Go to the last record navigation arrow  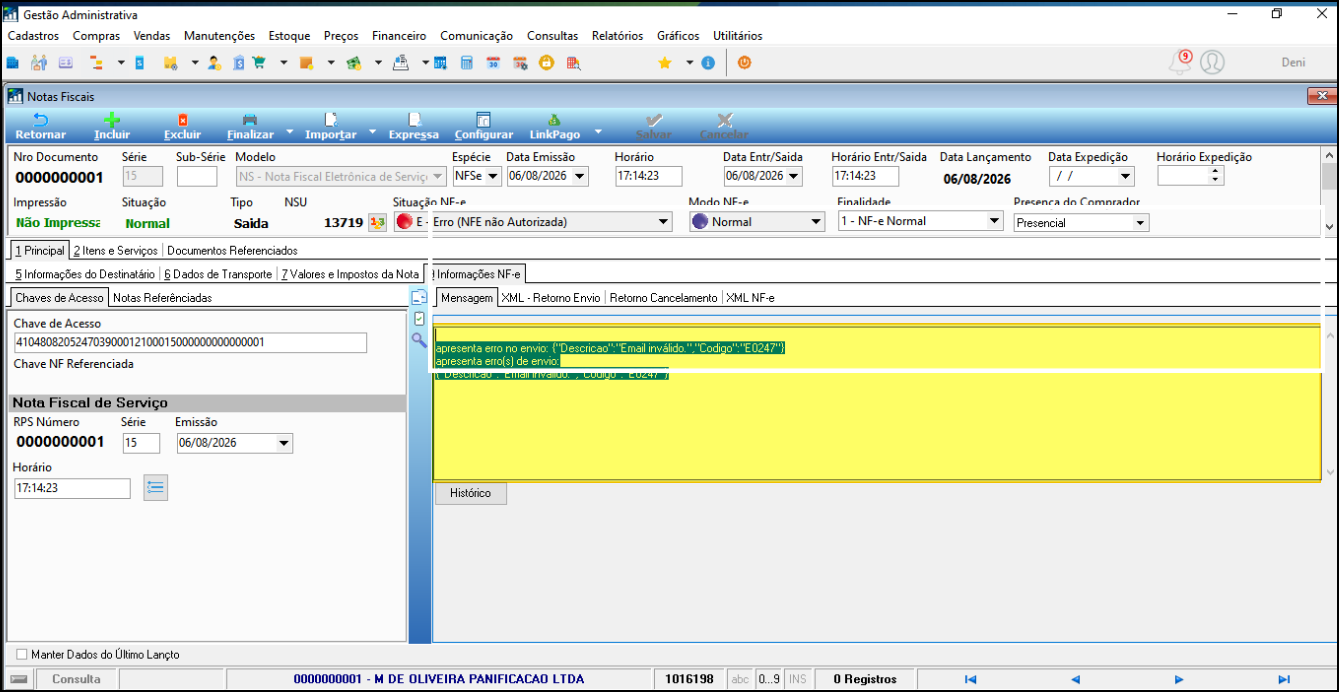1284,679
